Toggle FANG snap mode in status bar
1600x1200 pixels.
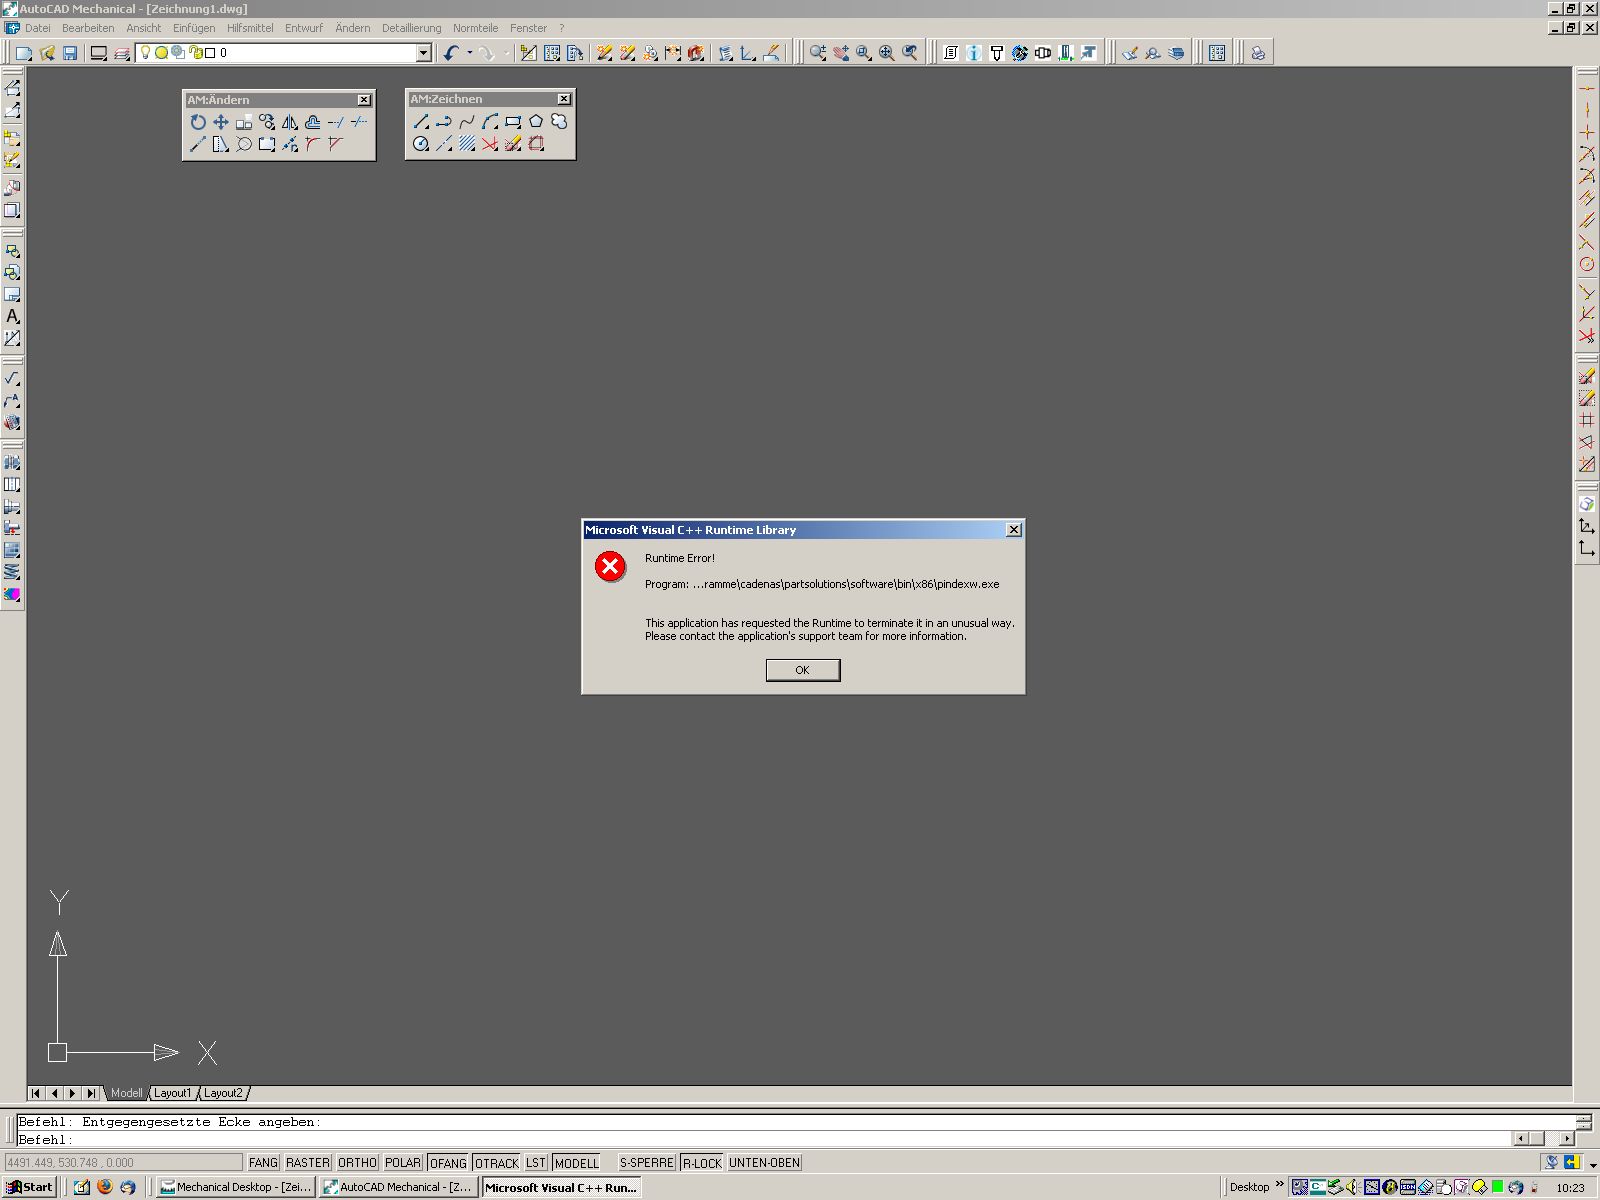(x=263, y=1163)
